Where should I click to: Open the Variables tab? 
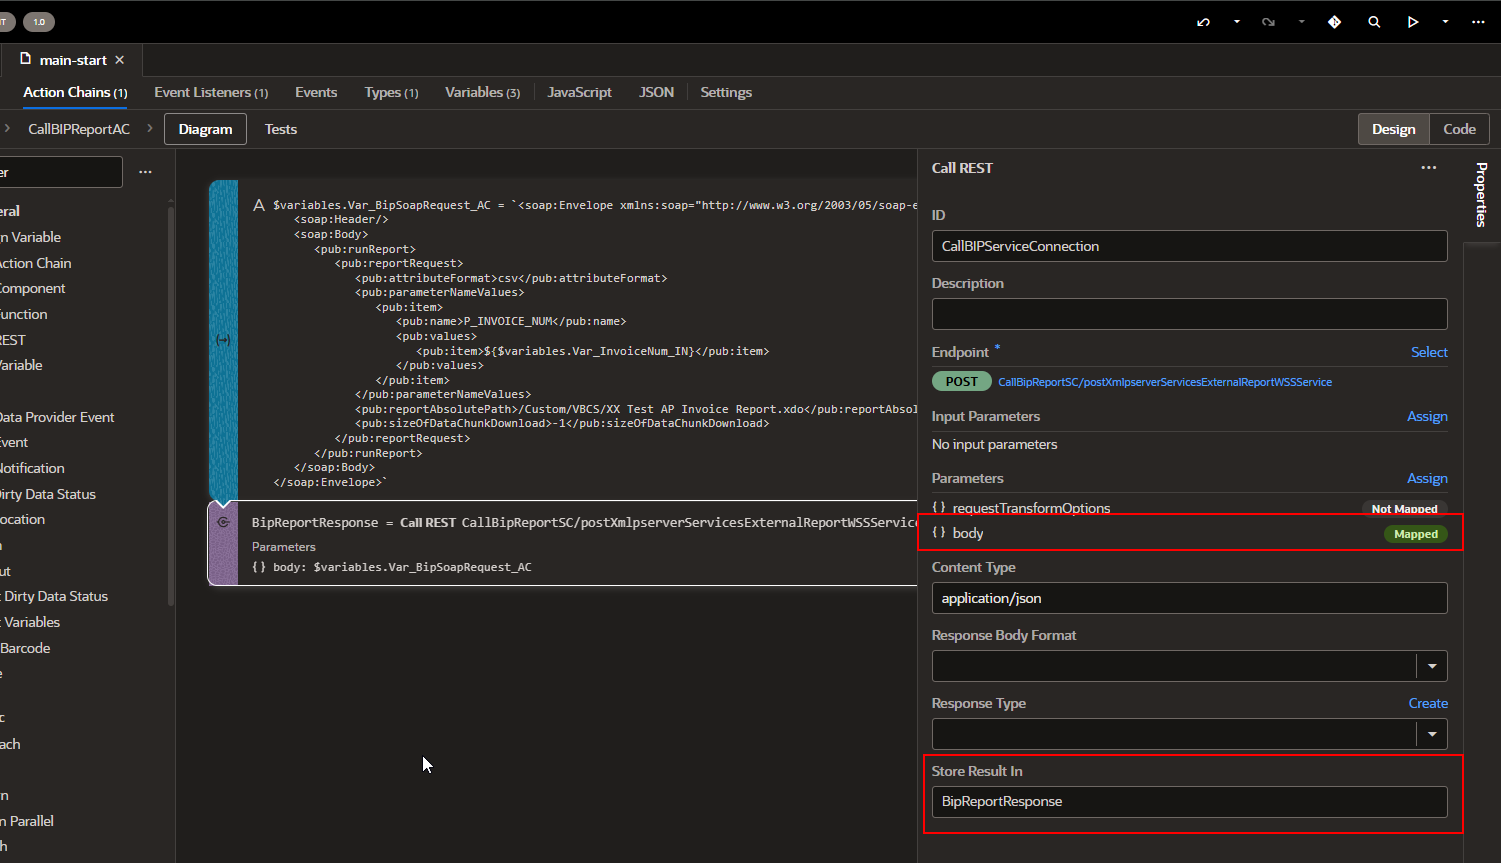482,92
